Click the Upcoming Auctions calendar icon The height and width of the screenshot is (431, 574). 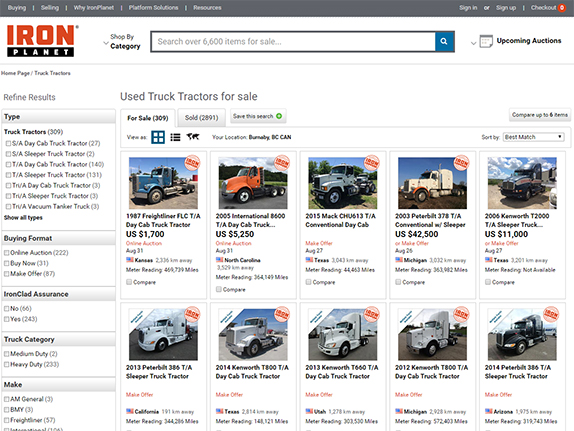pyautogui.click(x=486, y=41)
